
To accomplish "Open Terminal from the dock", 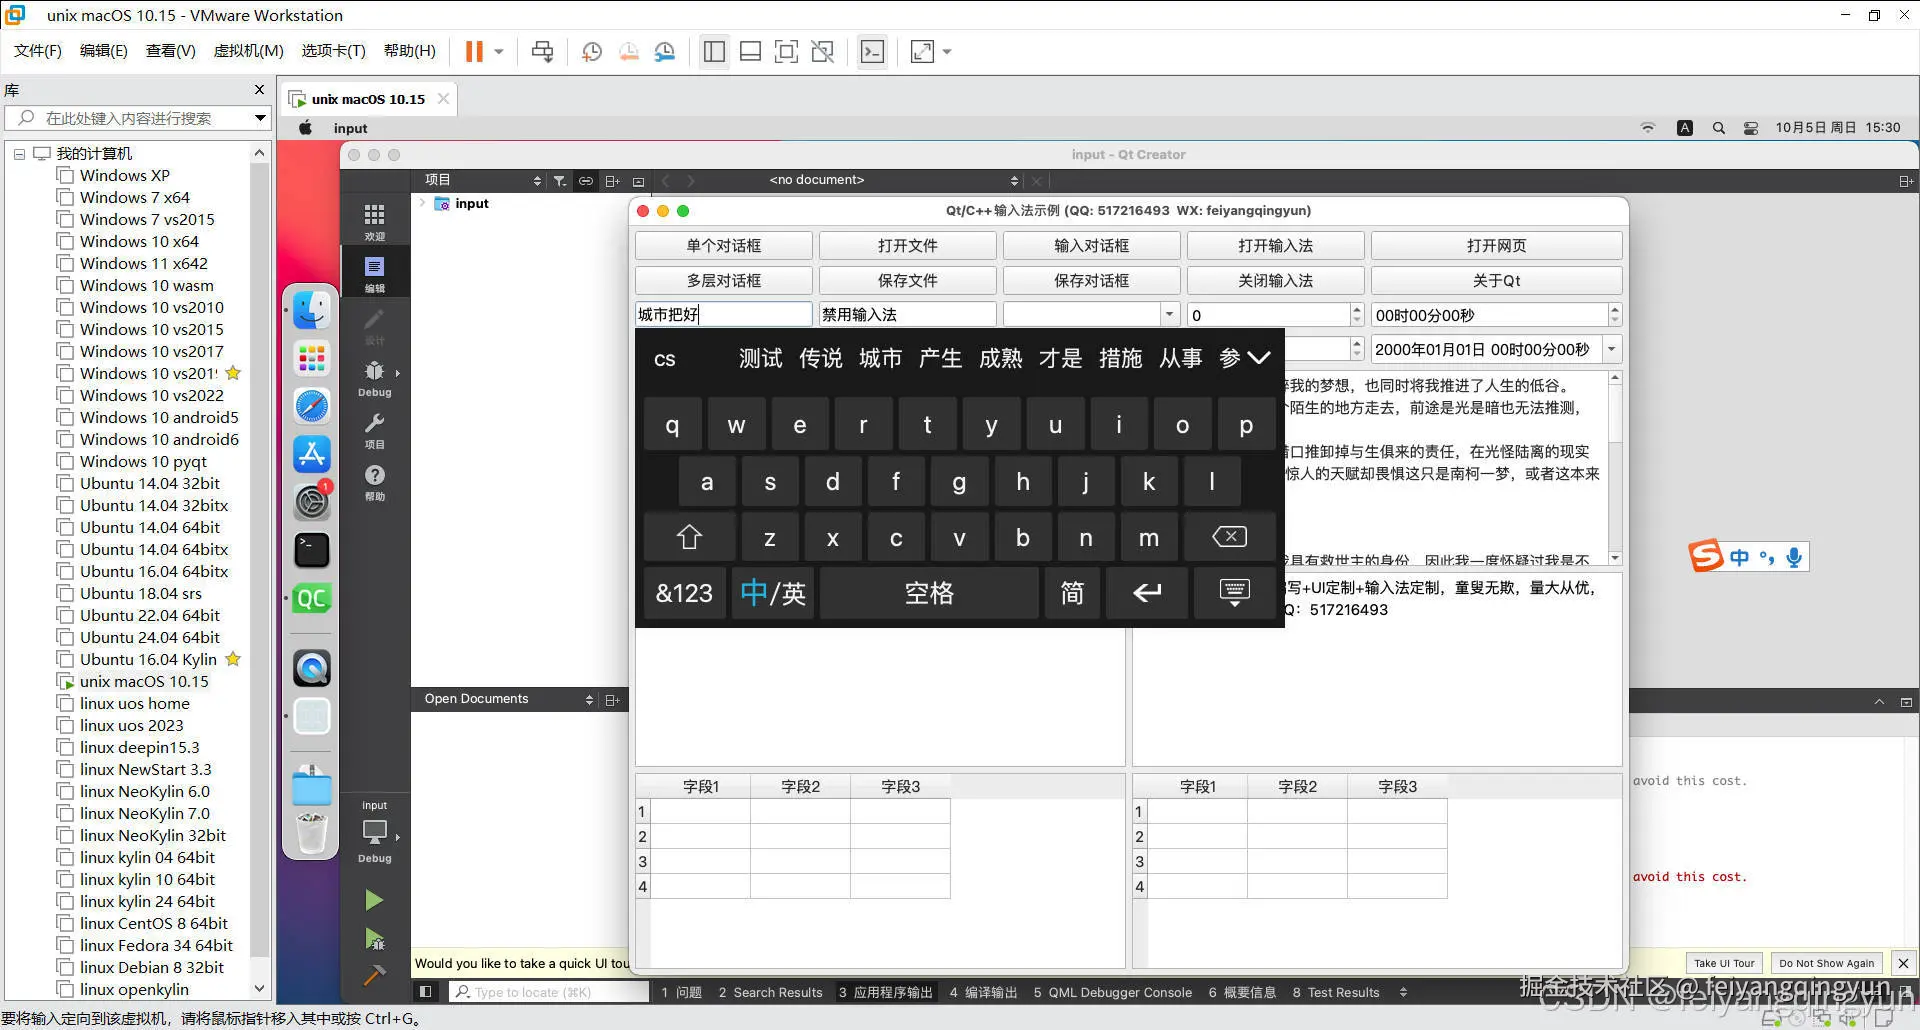I will pyautogui.click(x=312, y=550).
